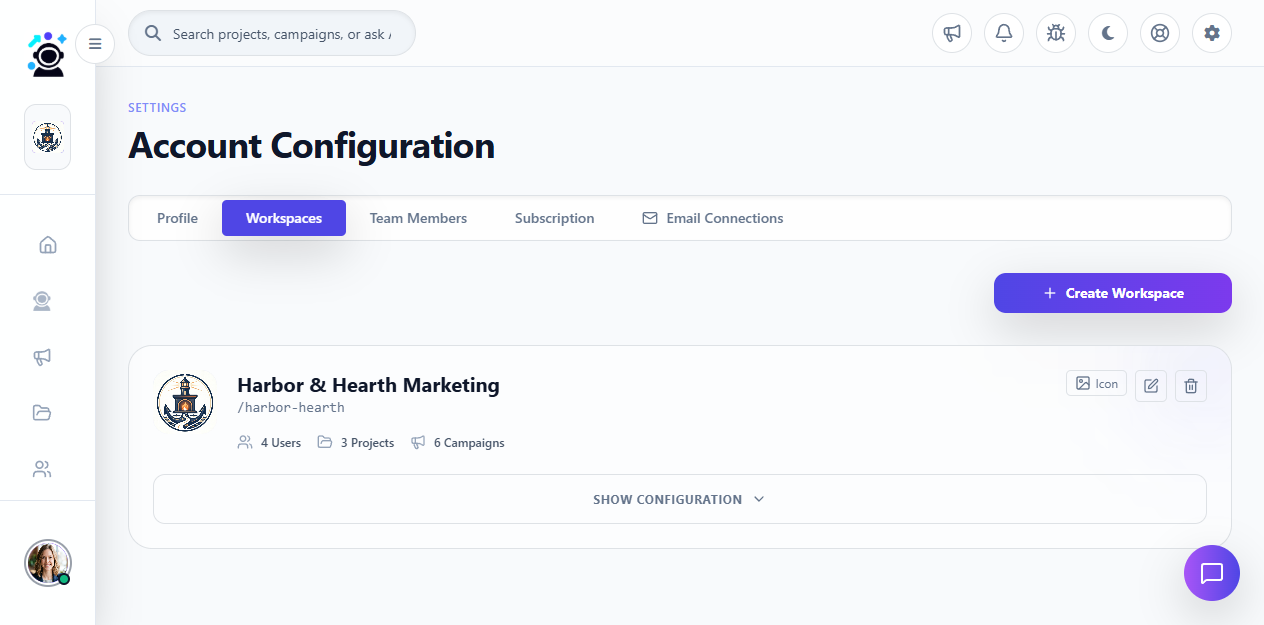1264x625 pixels.
Task: Select the workspace switcher thumbnail in sidebar
Action: point(47,137)
